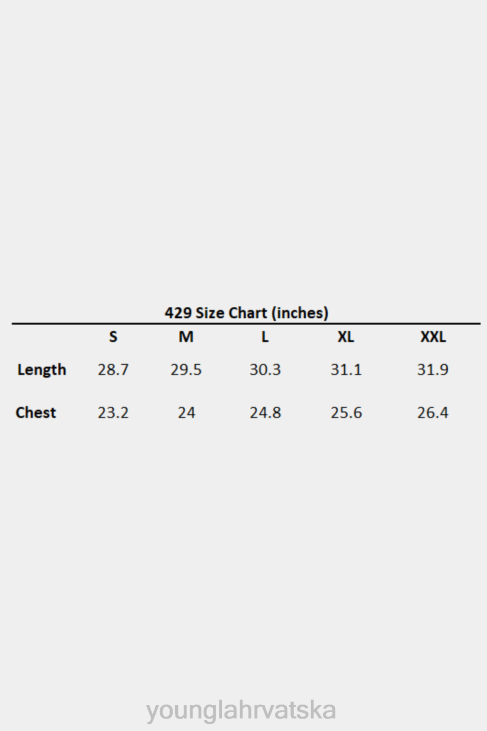Click the 31.1 length value for XL
The height and width of the screenshot is (731, 487).
(346, 370)
